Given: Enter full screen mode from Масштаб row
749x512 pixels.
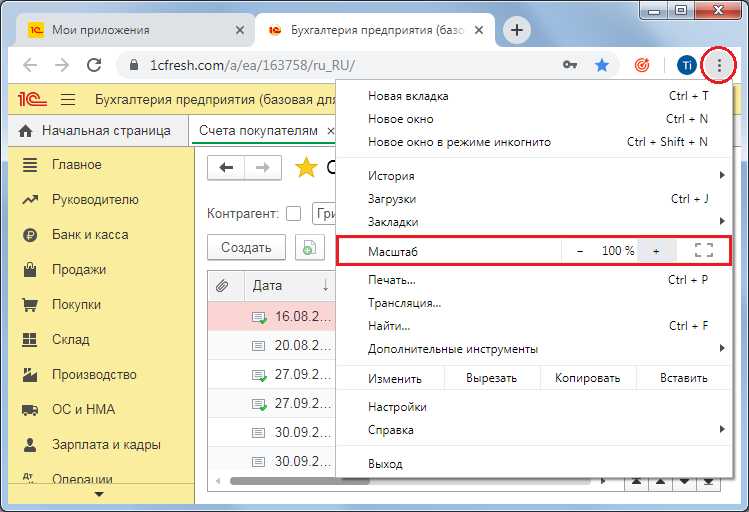Looking at the screenshot, I should point(704,250).
